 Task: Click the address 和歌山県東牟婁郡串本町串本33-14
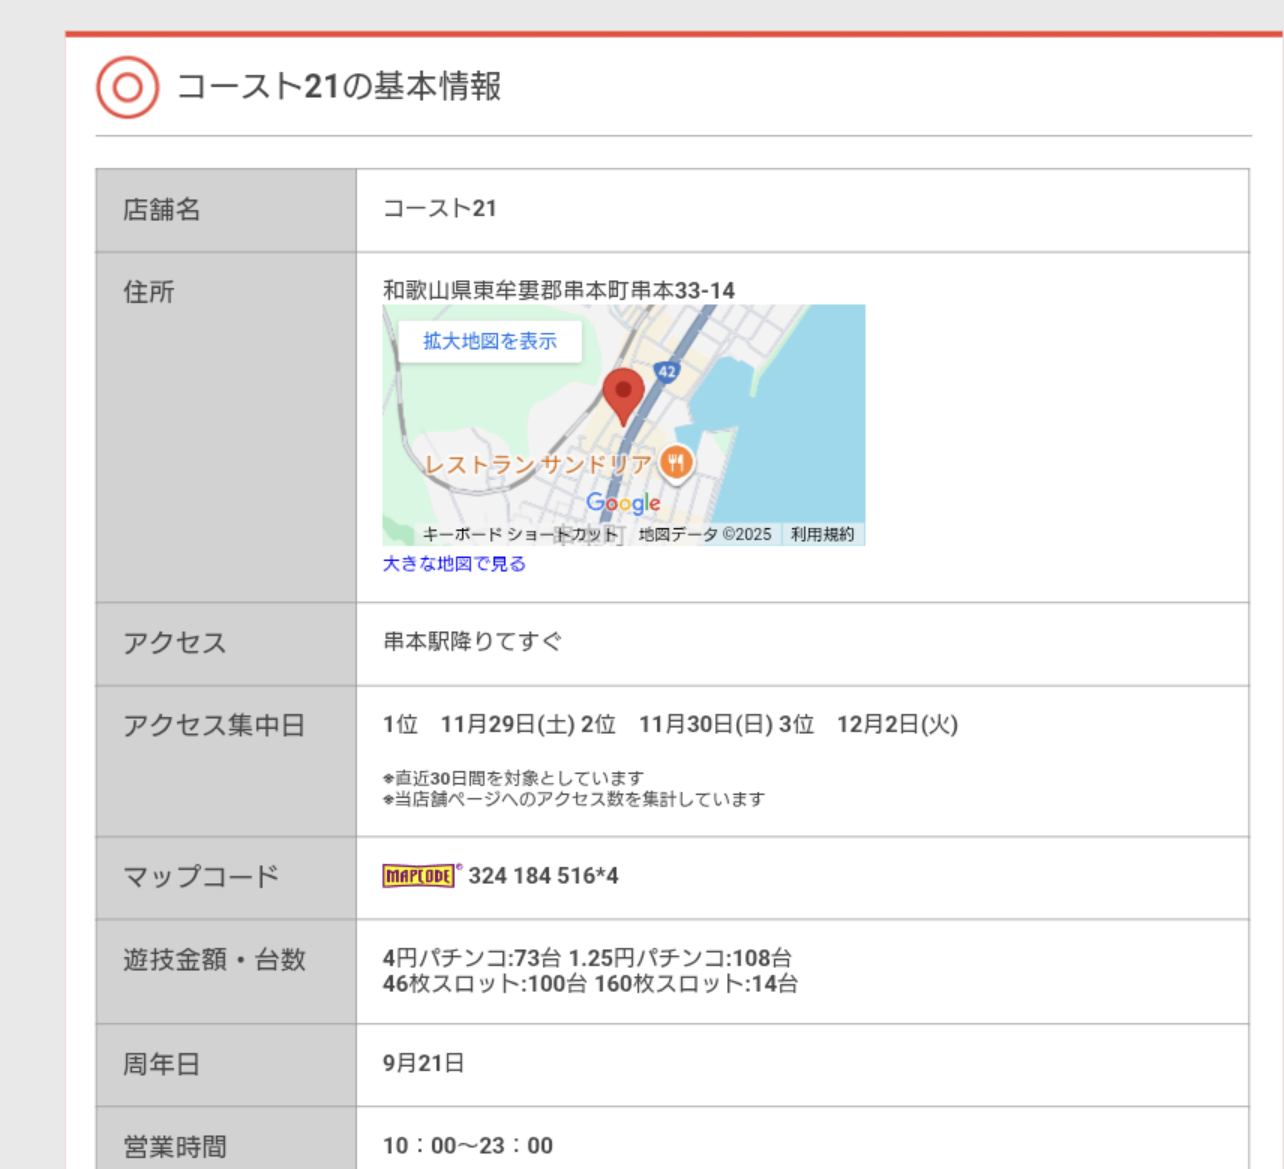coord(559,291)
